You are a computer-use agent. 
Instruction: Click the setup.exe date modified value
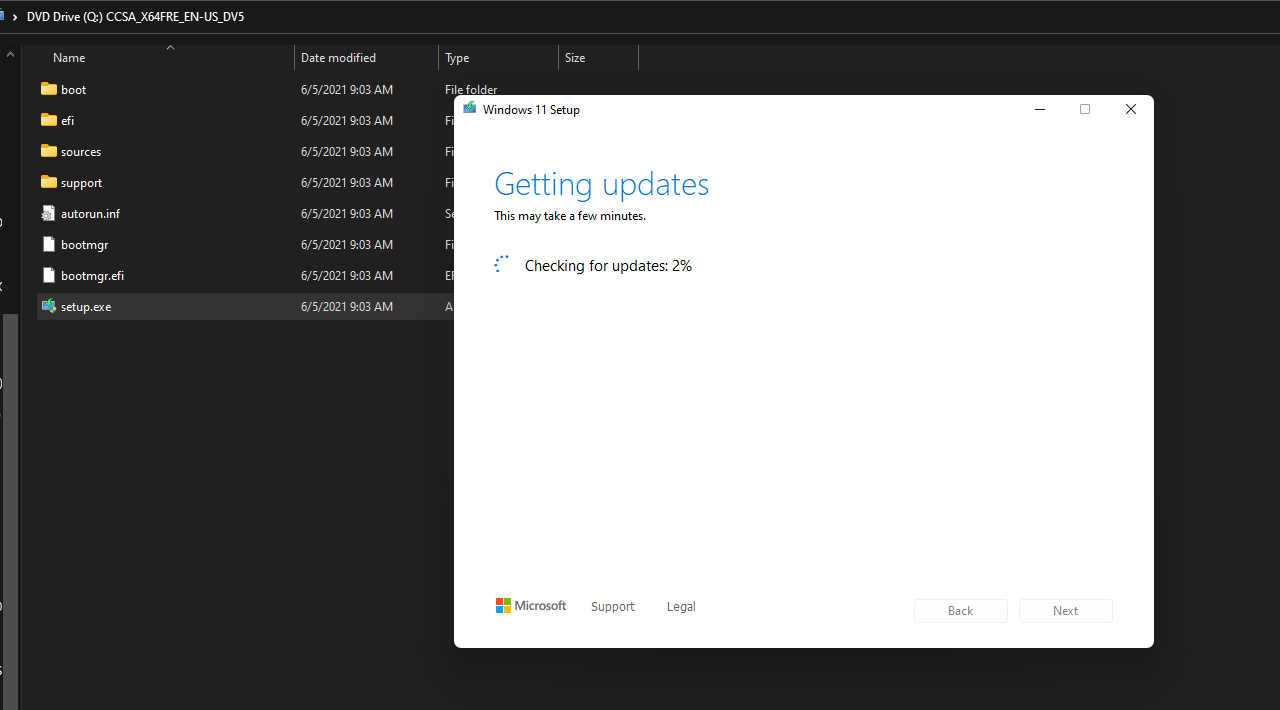tap(347, 307)
